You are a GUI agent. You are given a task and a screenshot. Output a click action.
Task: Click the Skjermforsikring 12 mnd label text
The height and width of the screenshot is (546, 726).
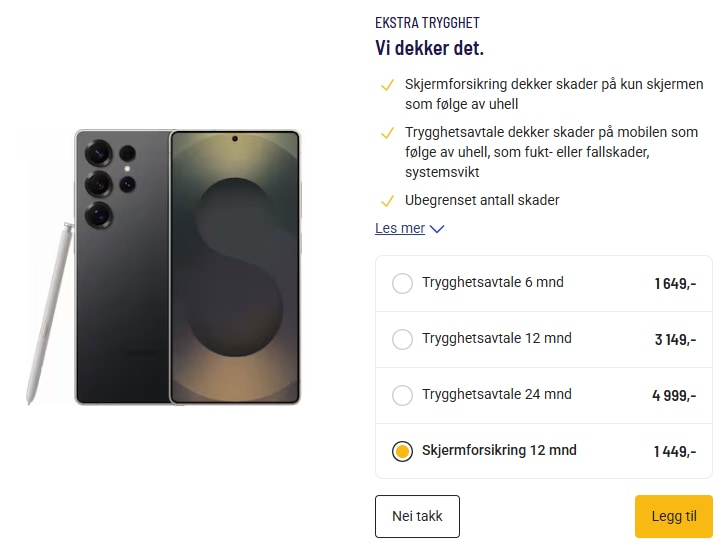(499, 450)
